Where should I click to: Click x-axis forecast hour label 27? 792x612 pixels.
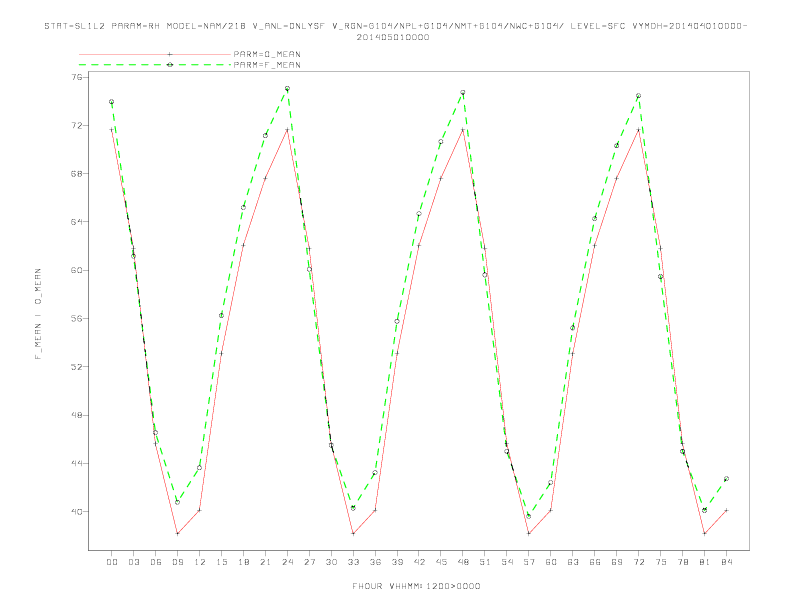click(309, 562)
